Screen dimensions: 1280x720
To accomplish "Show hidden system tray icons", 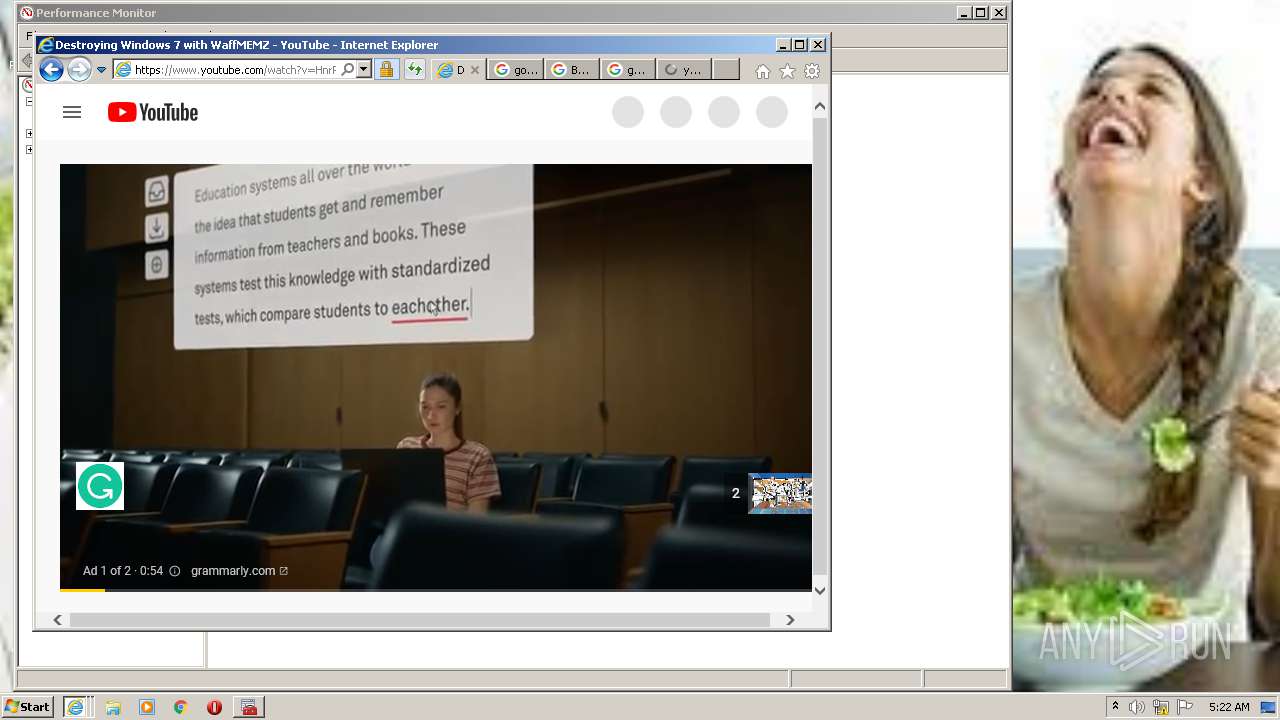I will tap(1115, 707).
